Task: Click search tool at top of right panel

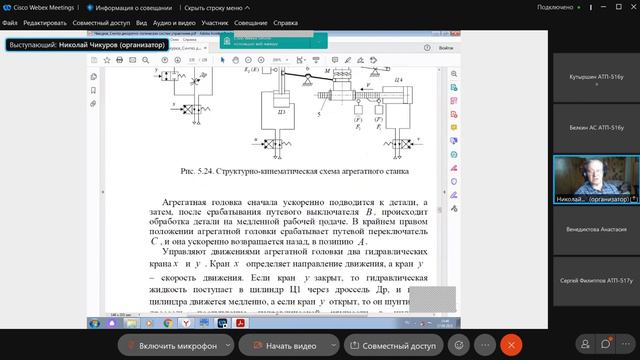Action: (x=454, y=74)
